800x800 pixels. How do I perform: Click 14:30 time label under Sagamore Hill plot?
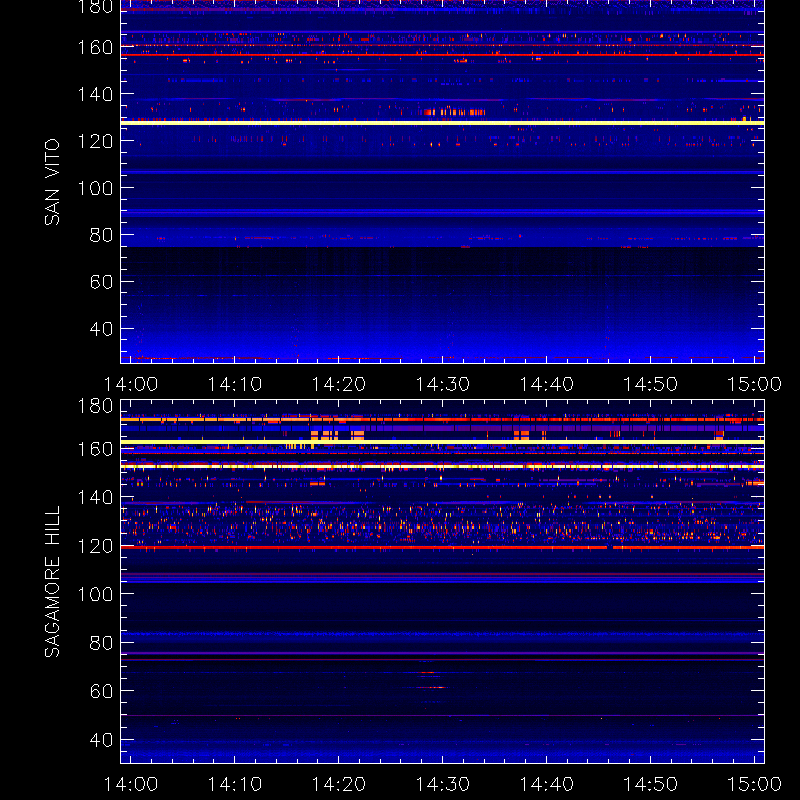click(442, 784)
